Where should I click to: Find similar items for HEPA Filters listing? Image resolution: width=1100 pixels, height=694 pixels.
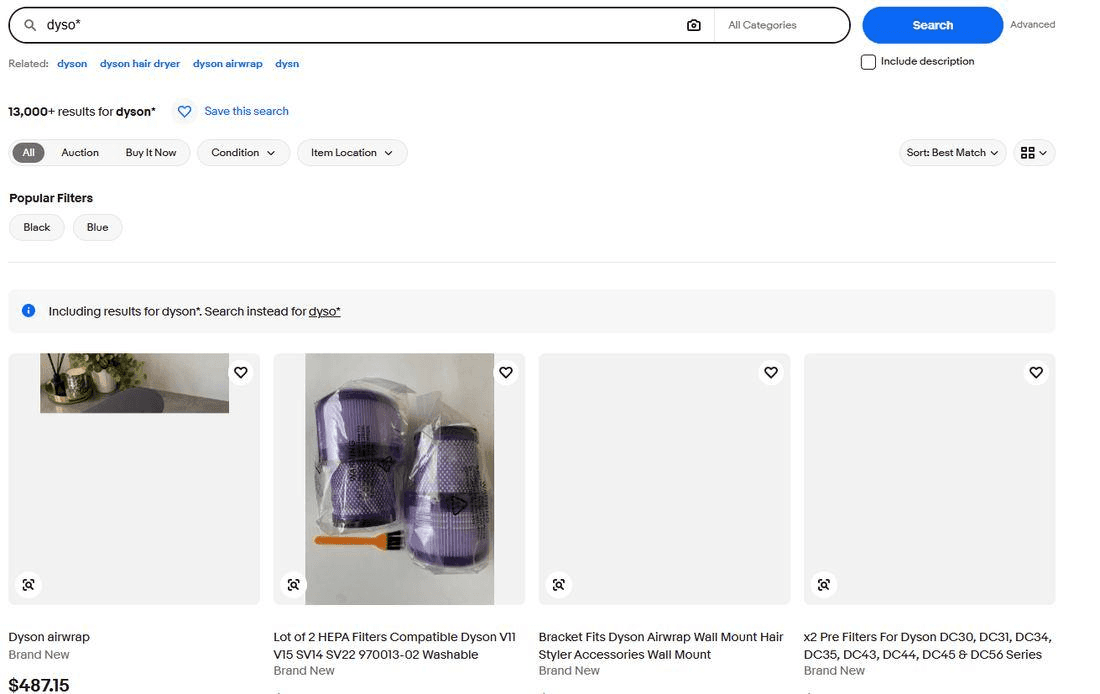293,585
